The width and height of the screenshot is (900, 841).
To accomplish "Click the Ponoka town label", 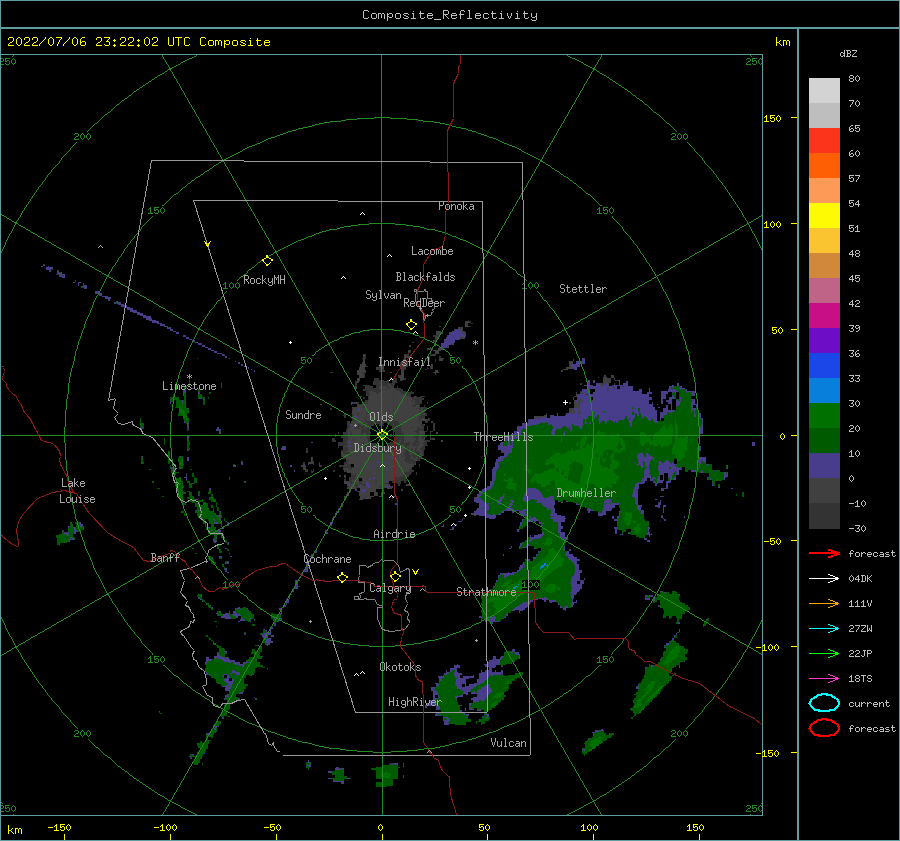I will click(x=456, y=206).
